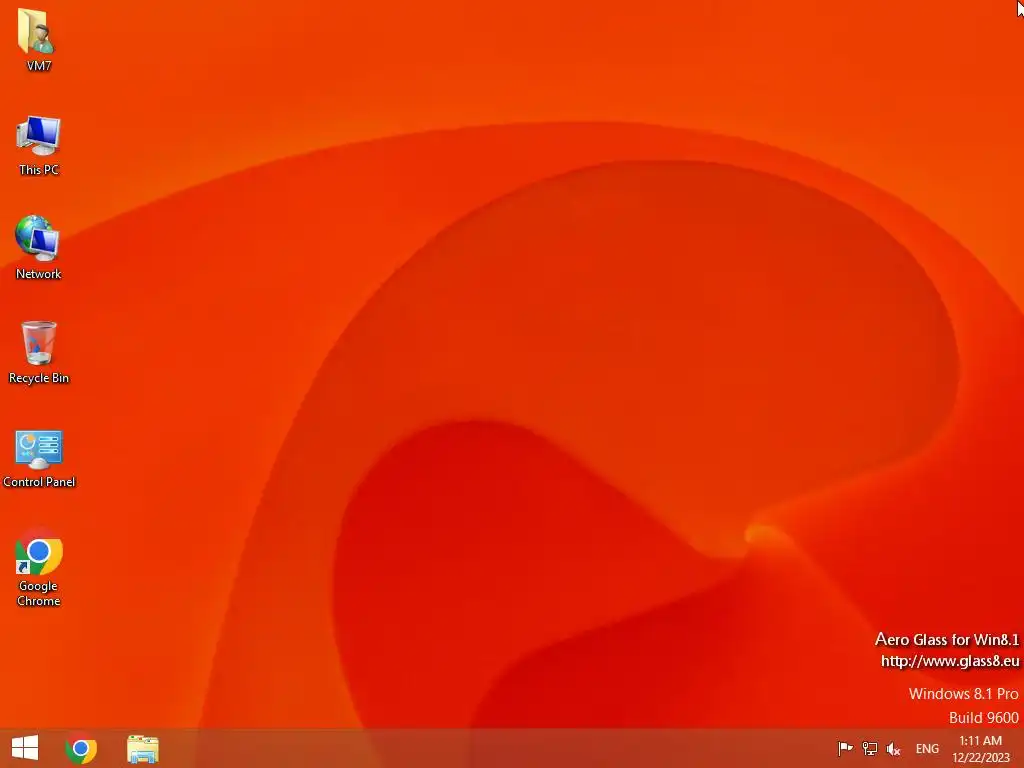1024x768 pixels.
Task: Launch Chrome from the taskbar
Action: pyautogui.click(x=81, y=749)
